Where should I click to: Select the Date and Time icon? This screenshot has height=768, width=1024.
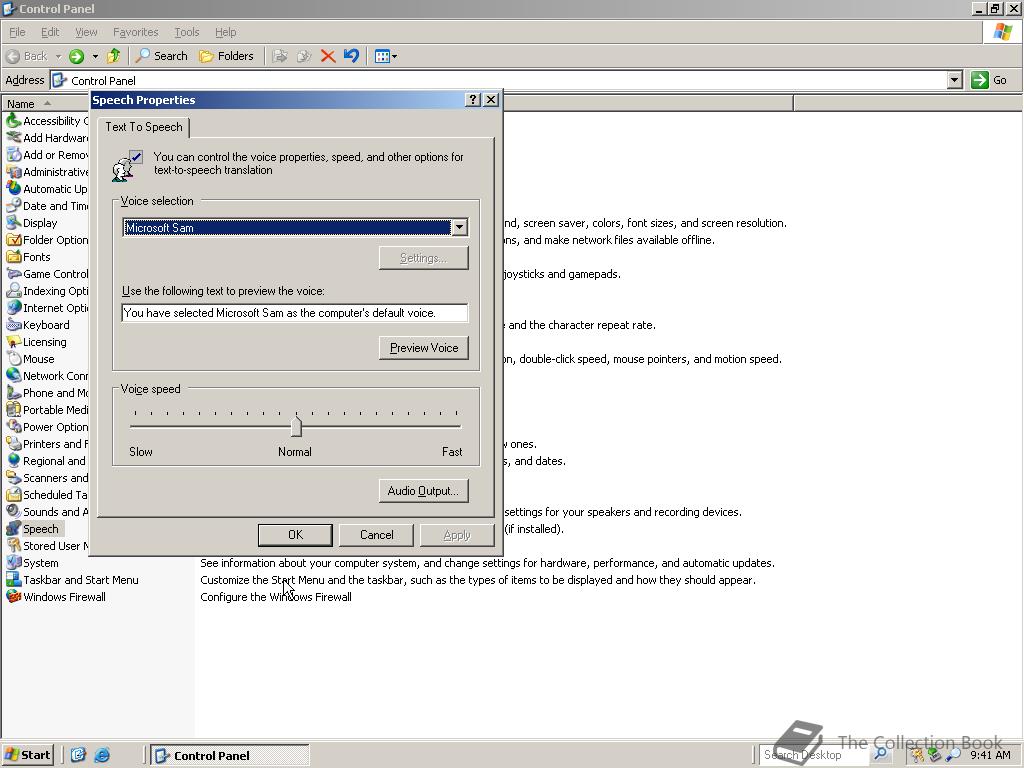click(14, 206)
